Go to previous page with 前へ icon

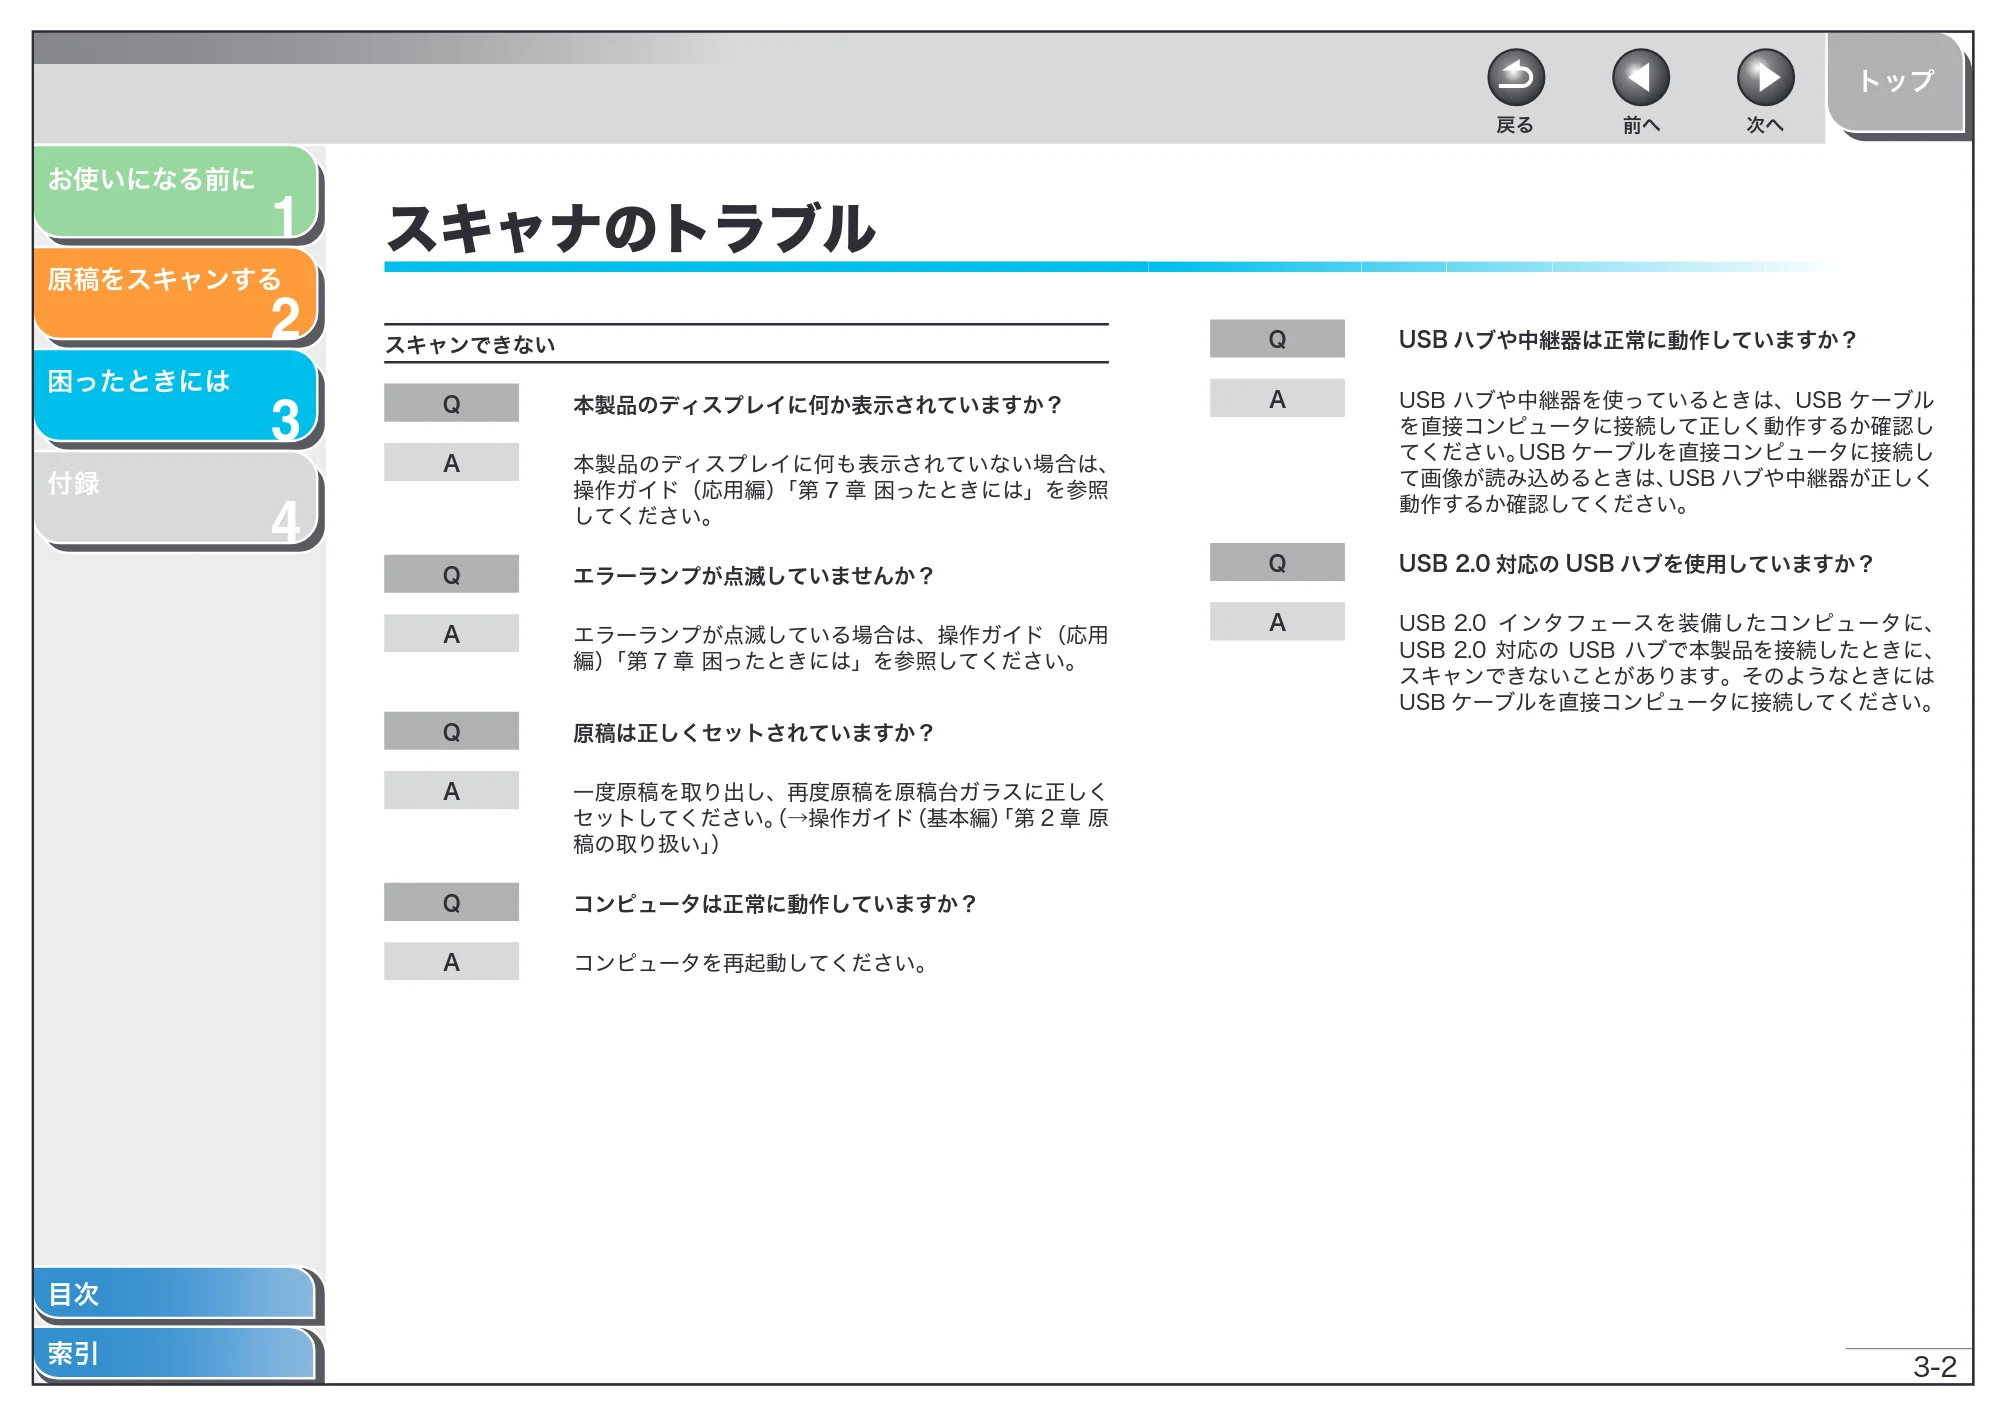1640,78
